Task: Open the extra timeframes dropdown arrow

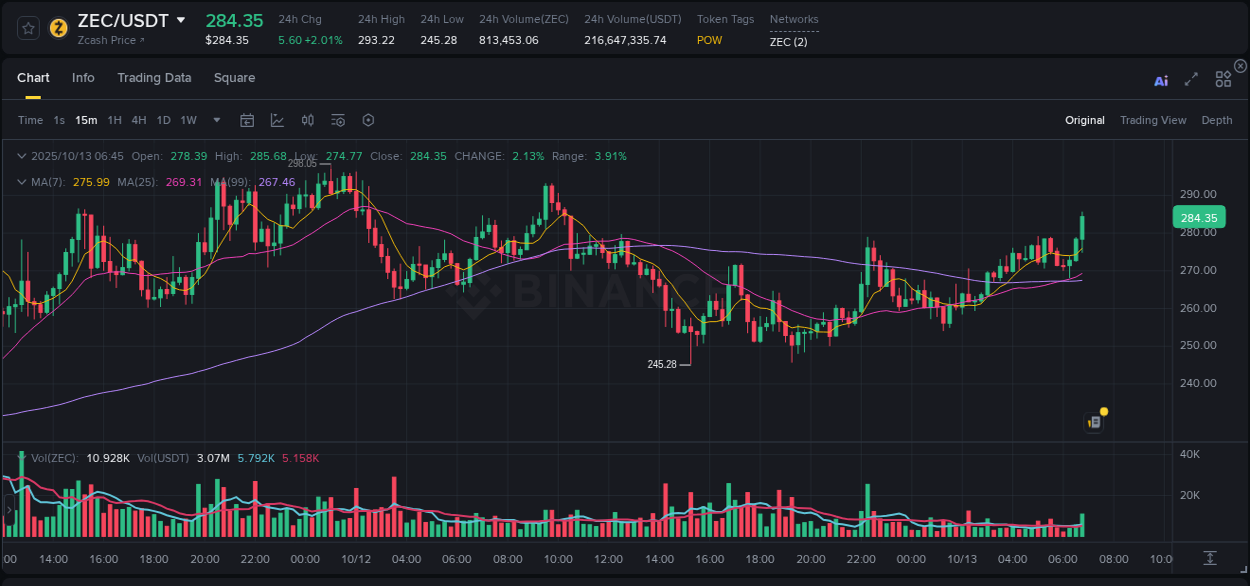Action: [215, 120]
